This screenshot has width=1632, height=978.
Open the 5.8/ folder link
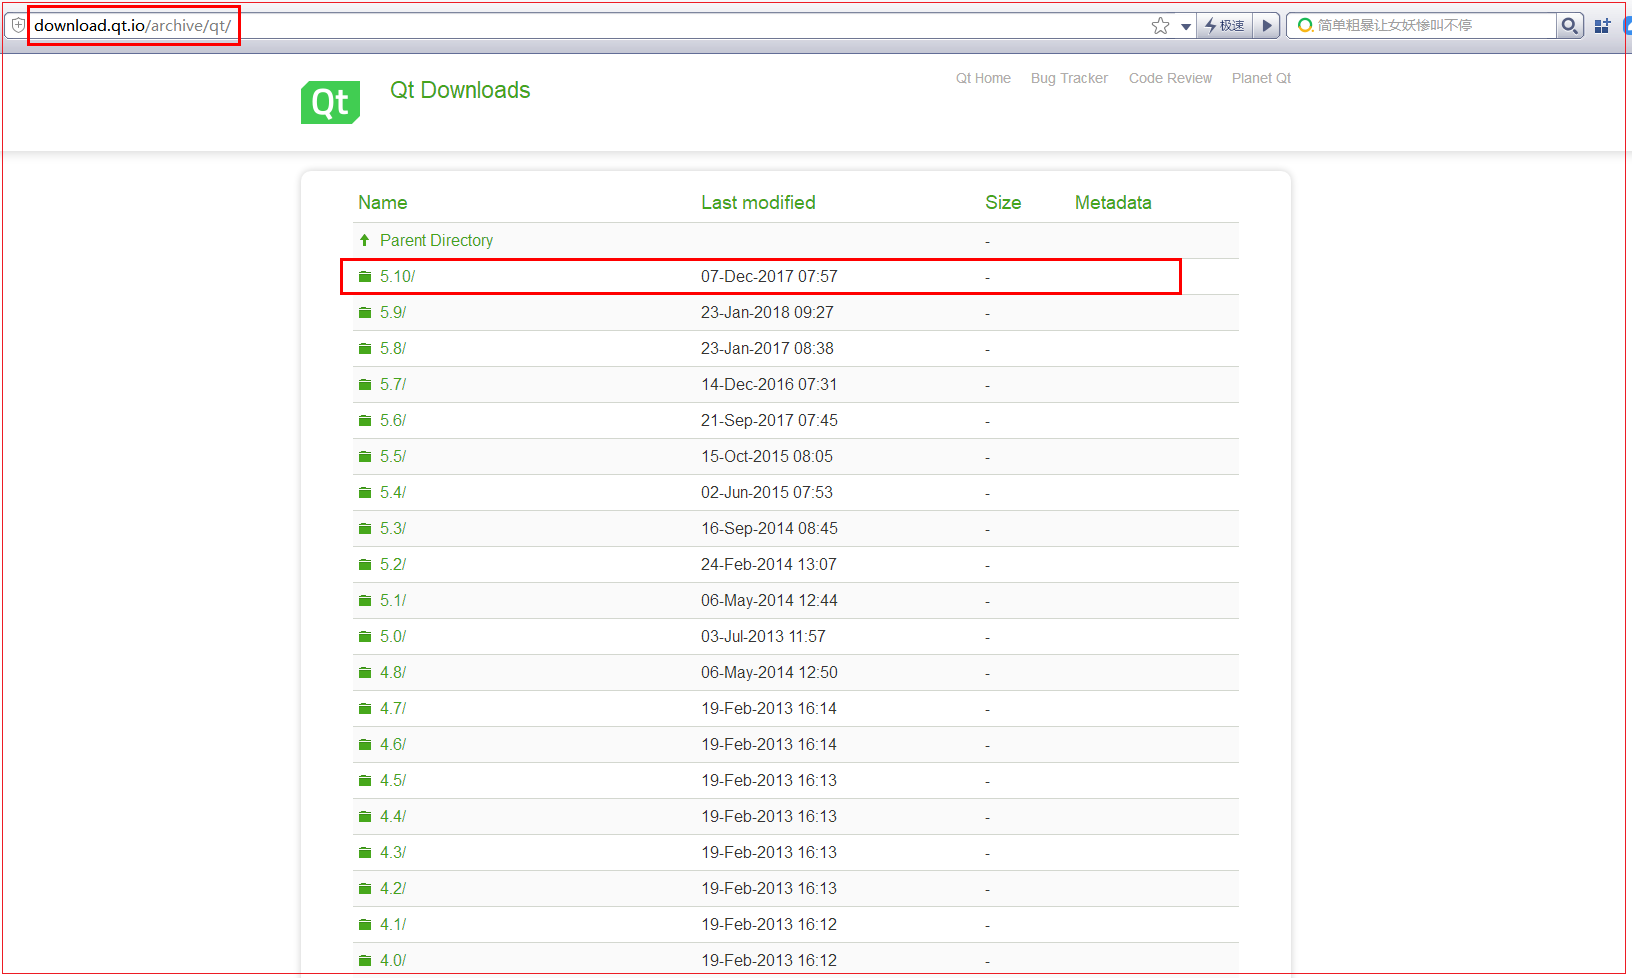click(x=393, y=349)
